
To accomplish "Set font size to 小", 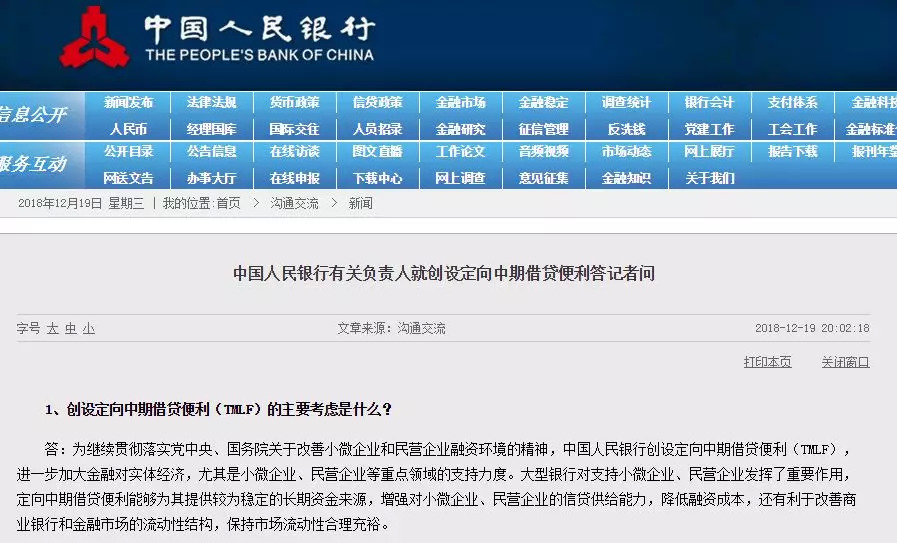I will point(89,328).
